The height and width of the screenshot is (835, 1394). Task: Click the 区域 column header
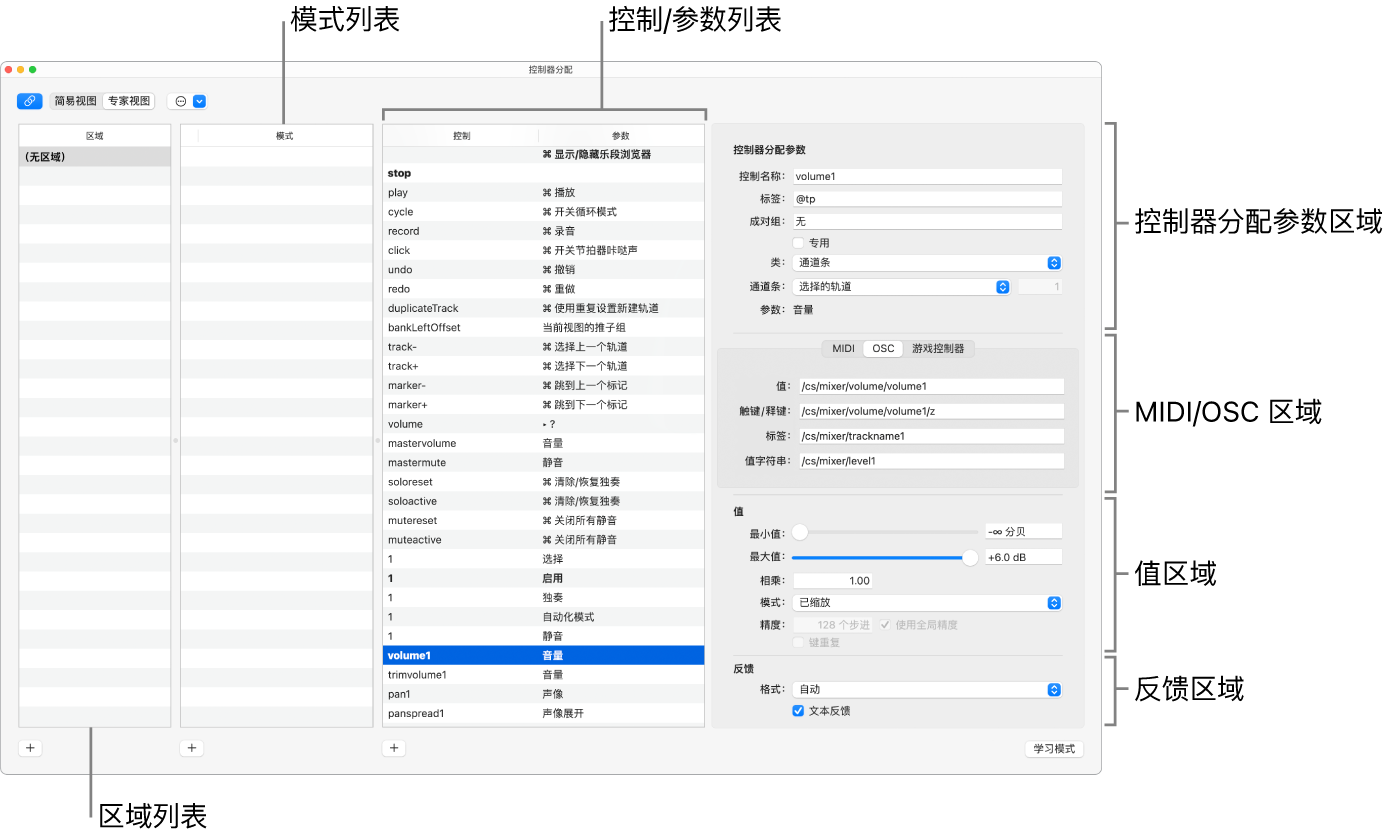pos(95,136)
